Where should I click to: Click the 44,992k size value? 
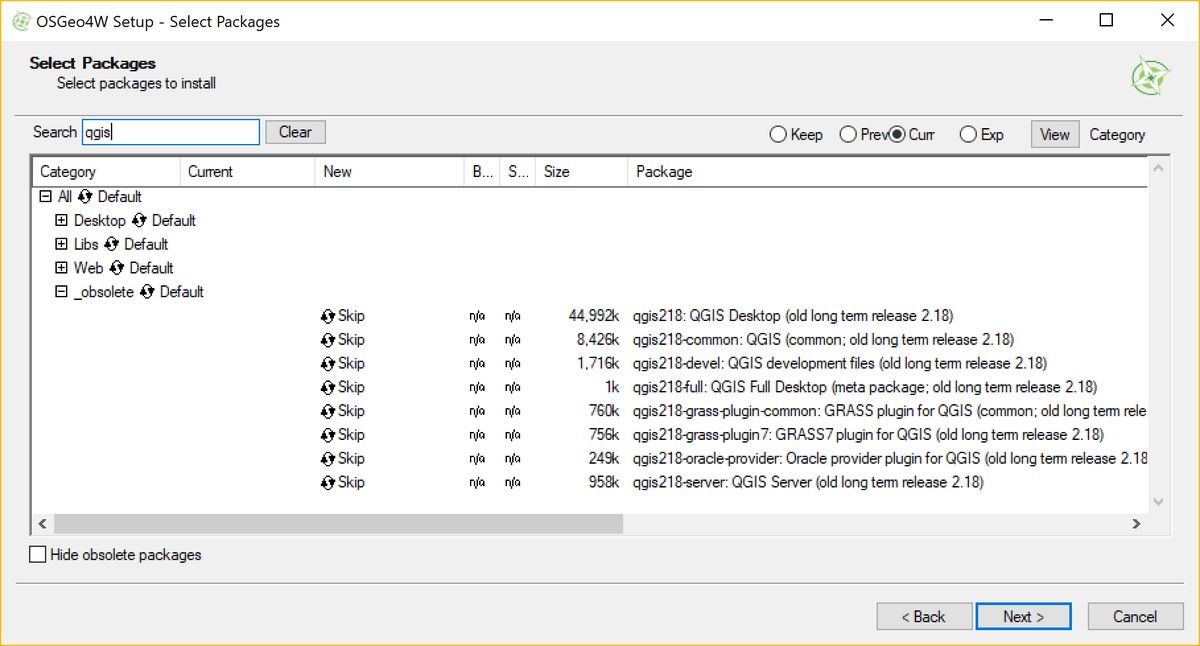coord(594,316)
